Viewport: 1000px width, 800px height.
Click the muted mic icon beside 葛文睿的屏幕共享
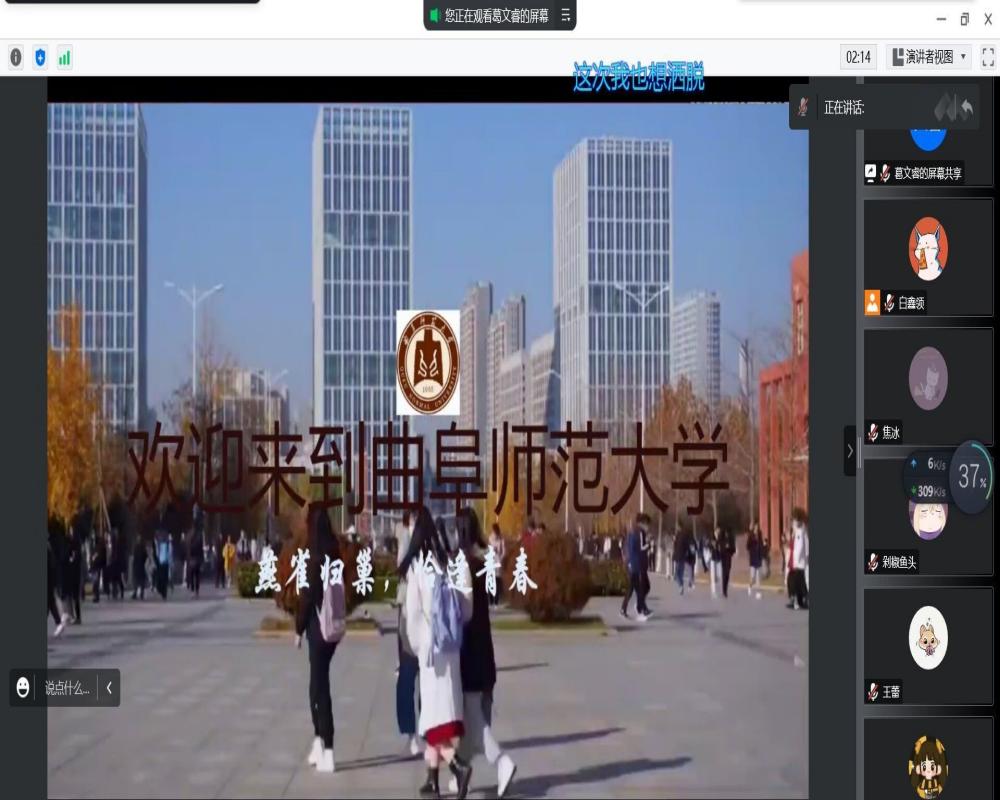point(885,173)
